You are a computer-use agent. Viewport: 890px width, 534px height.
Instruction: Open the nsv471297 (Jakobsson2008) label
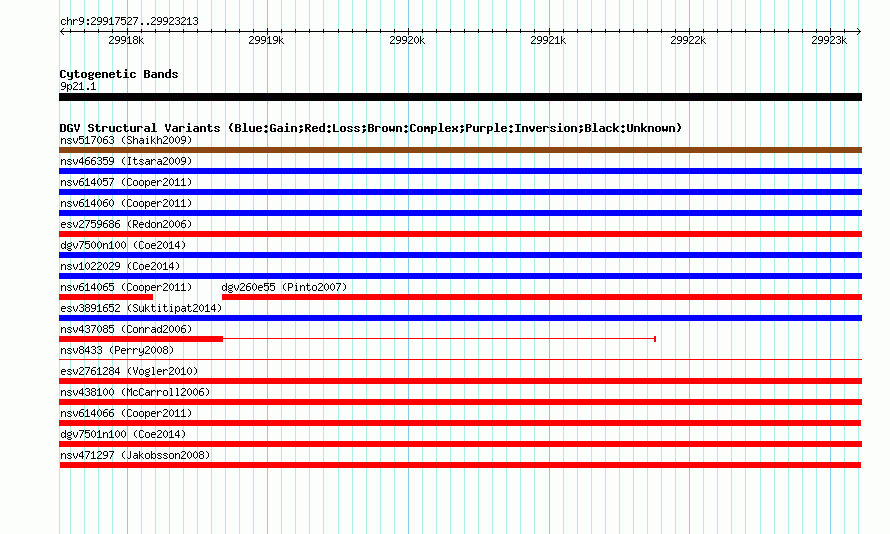click(135, 455)
